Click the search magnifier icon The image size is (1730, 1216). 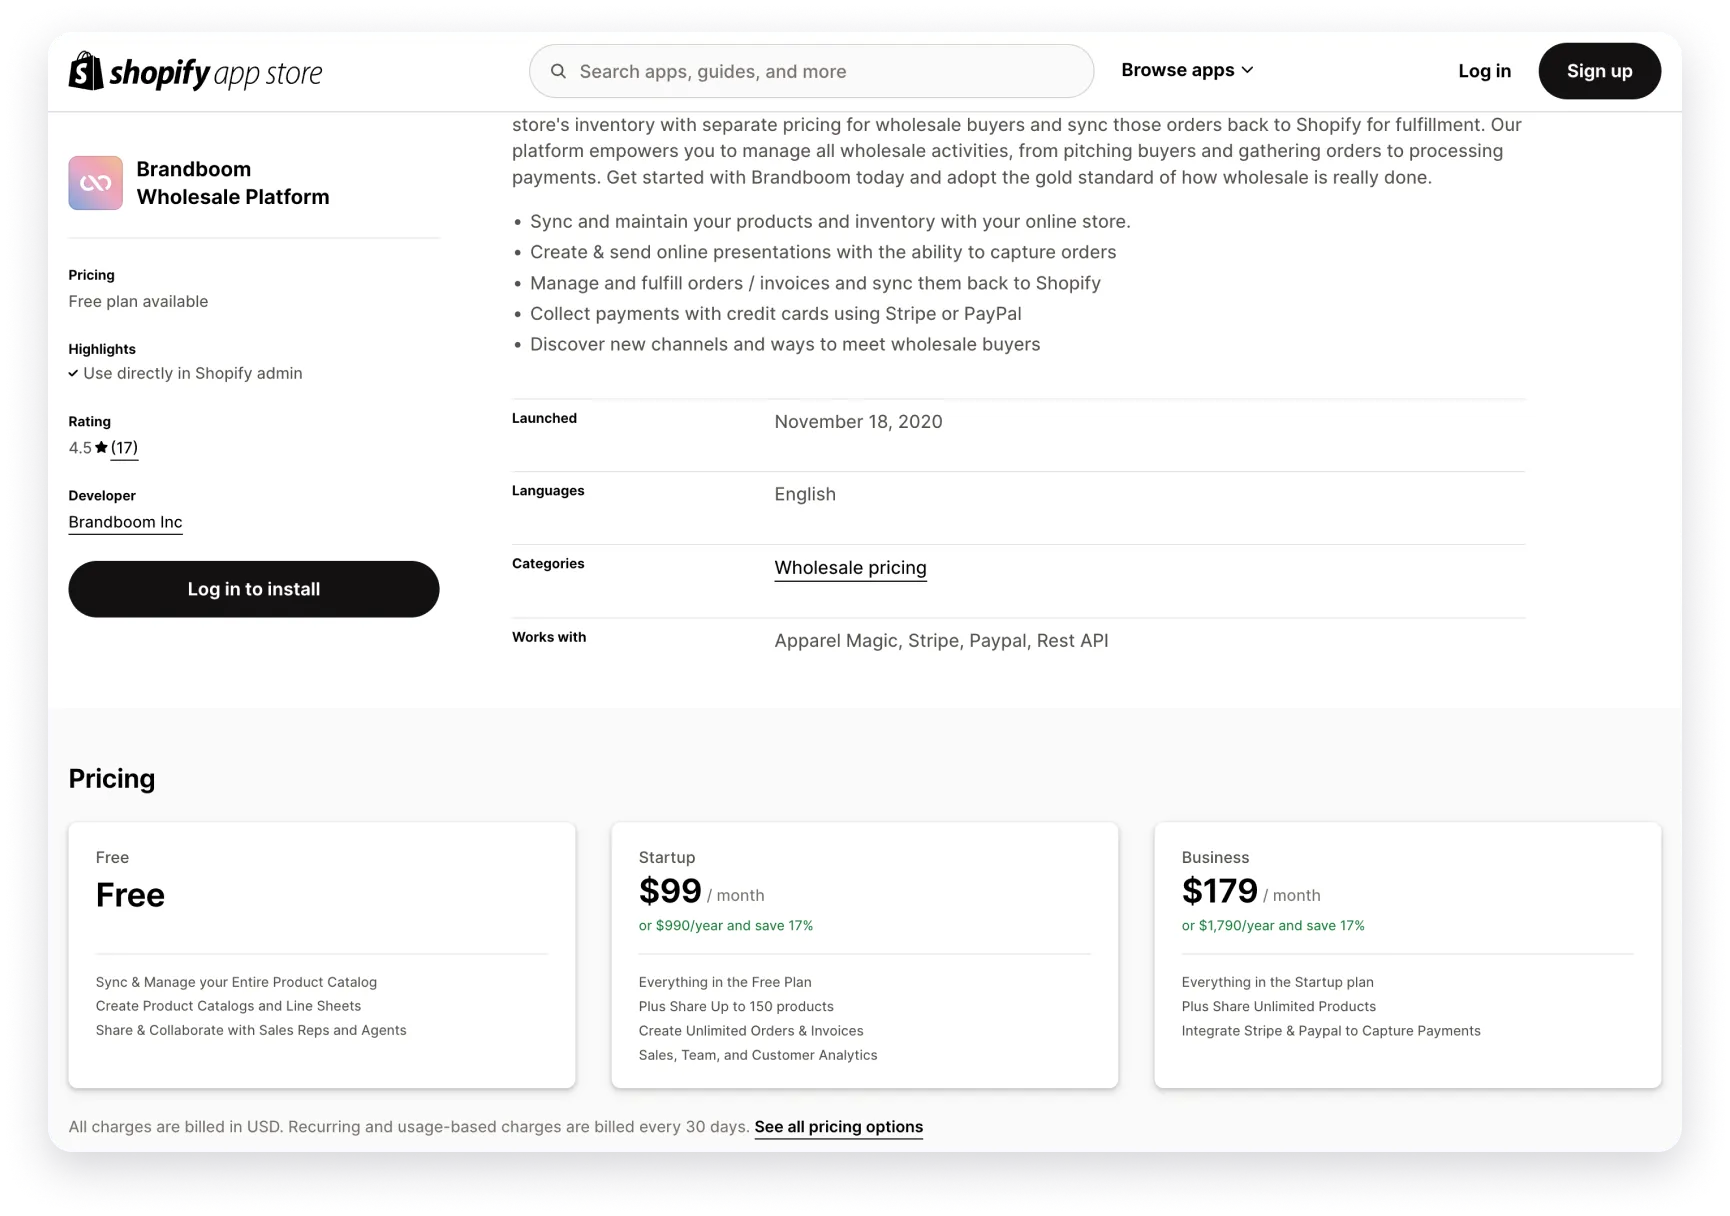(558, 71)
